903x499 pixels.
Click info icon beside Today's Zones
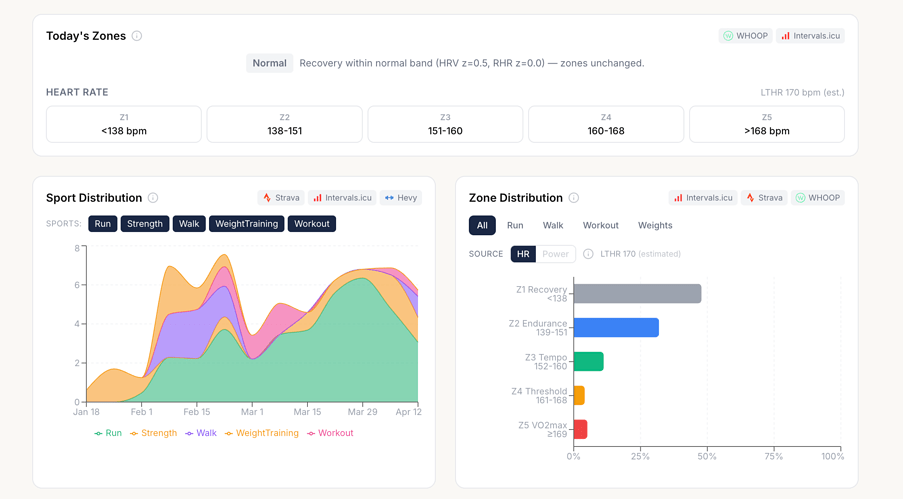pos(136,36)
